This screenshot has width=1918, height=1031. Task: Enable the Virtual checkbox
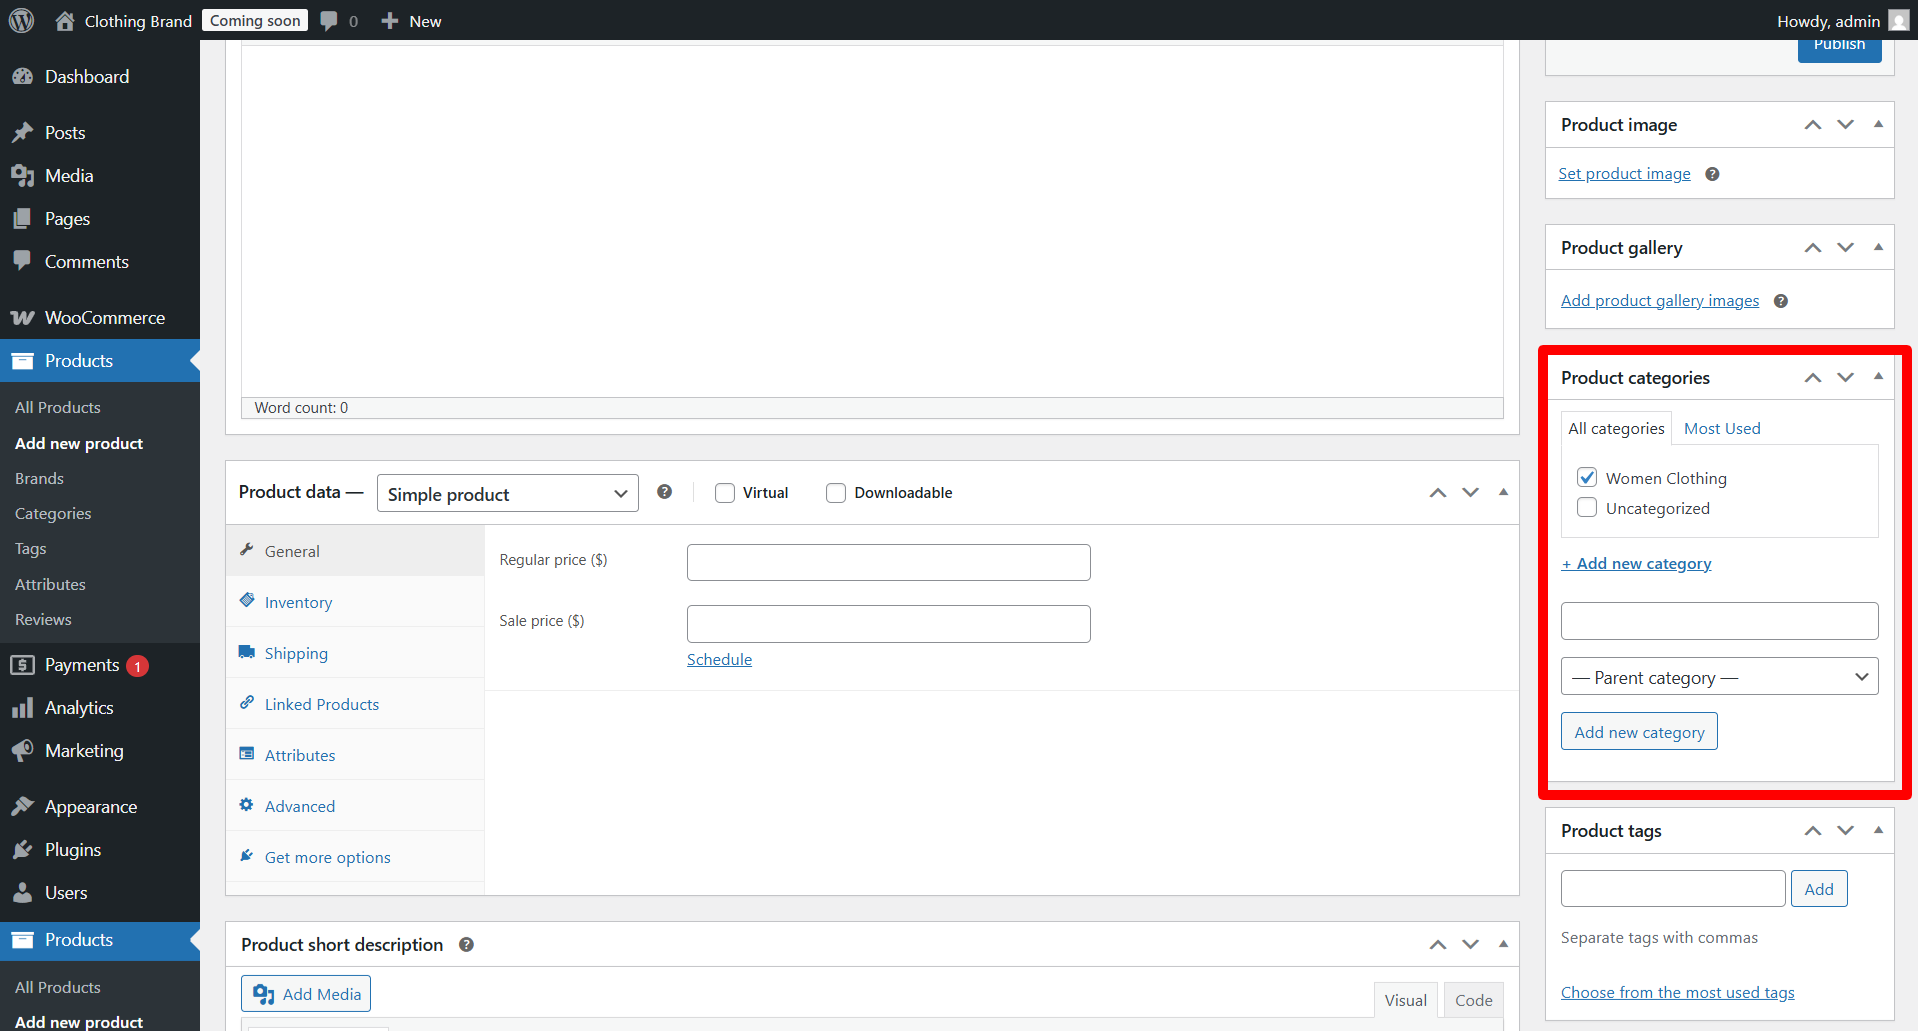[x=725, y=493]
